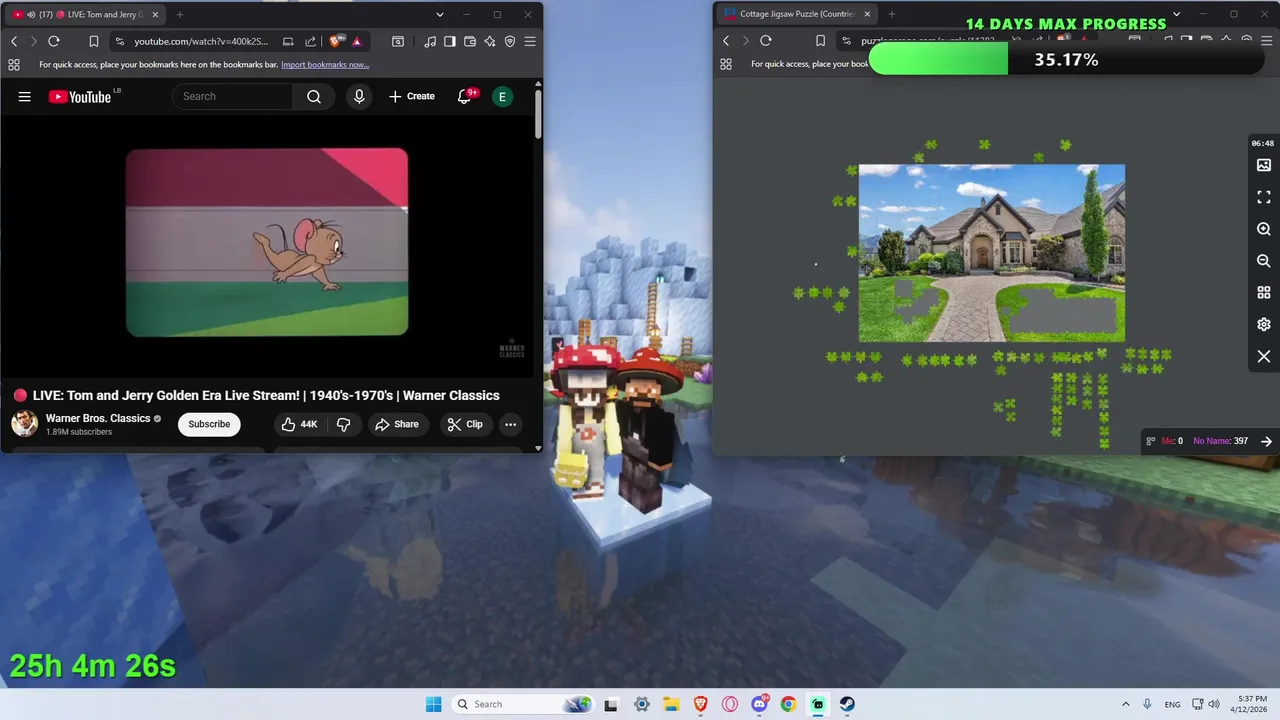The image size is (1280, 720).
Task: Go back in the puzzle browser window
Action: pyautogui.click(x=726, y=41)
